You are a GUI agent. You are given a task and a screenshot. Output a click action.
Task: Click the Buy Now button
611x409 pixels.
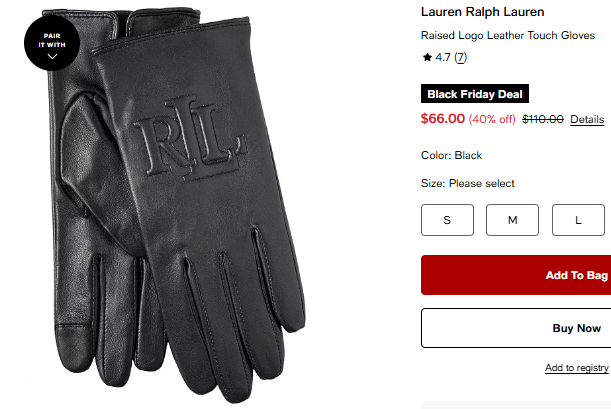516,328
